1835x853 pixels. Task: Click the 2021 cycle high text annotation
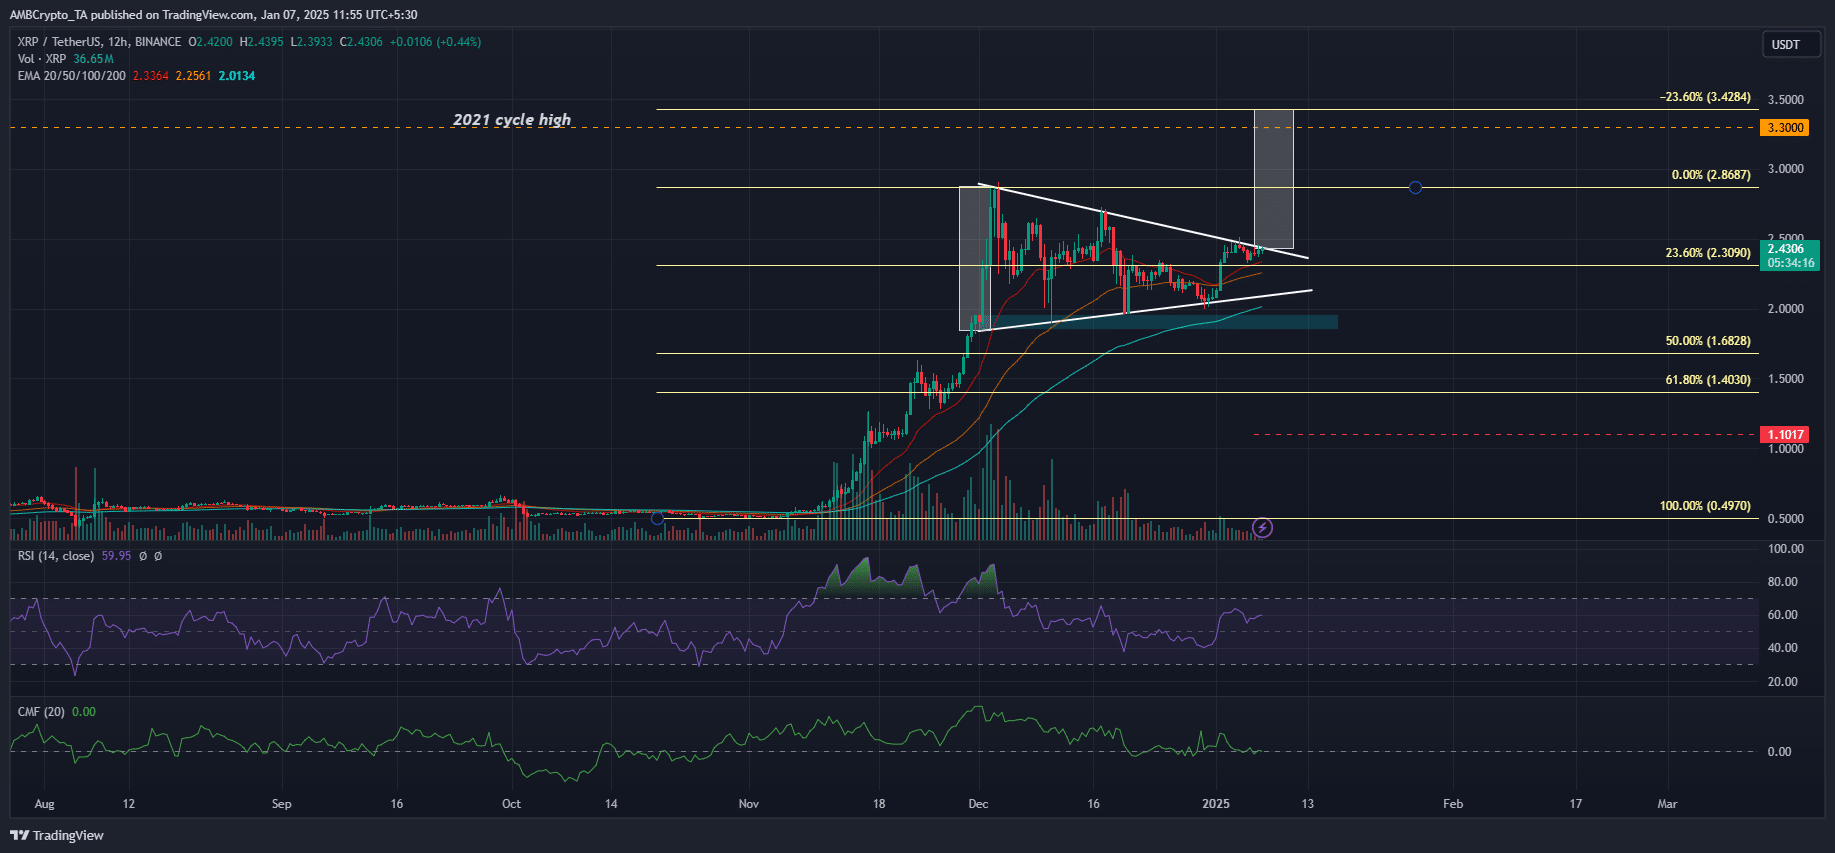(512, 119)
